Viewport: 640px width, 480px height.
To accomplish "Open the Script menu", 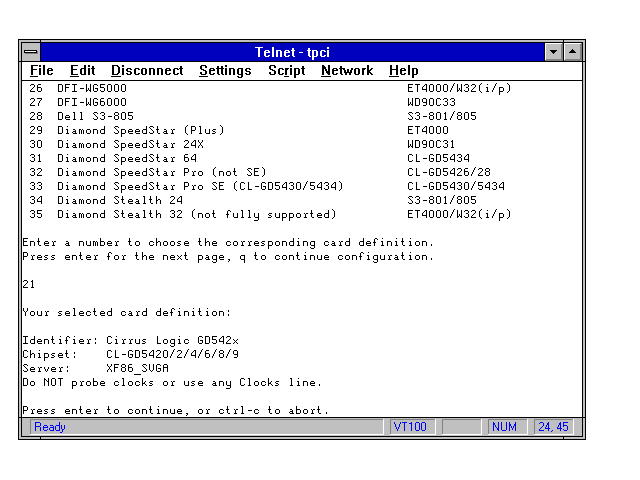I will [x=286, y=71].
